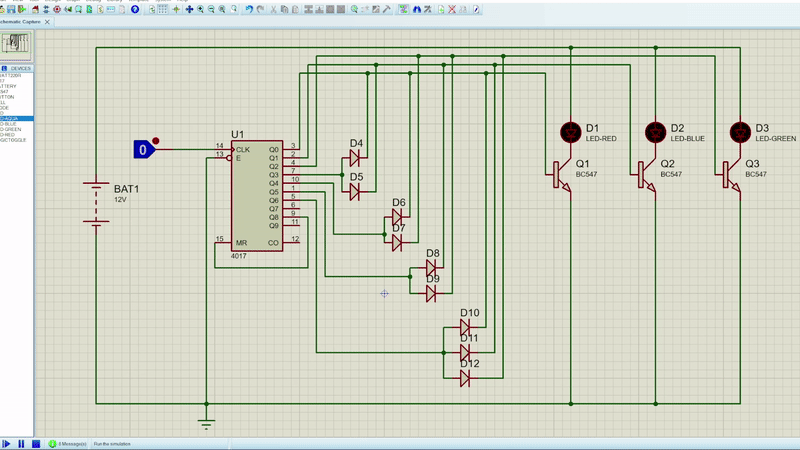Screen dimensions: 800x450
Task: Click the Zoom Out magnifier icon
Action: 212,9
